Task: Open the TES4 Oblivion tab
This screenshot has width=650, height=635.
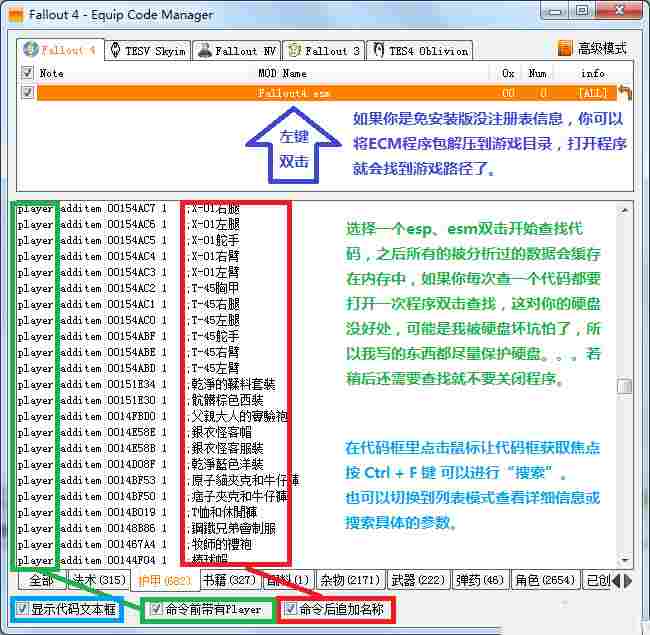Action: (x=420, y=51)
